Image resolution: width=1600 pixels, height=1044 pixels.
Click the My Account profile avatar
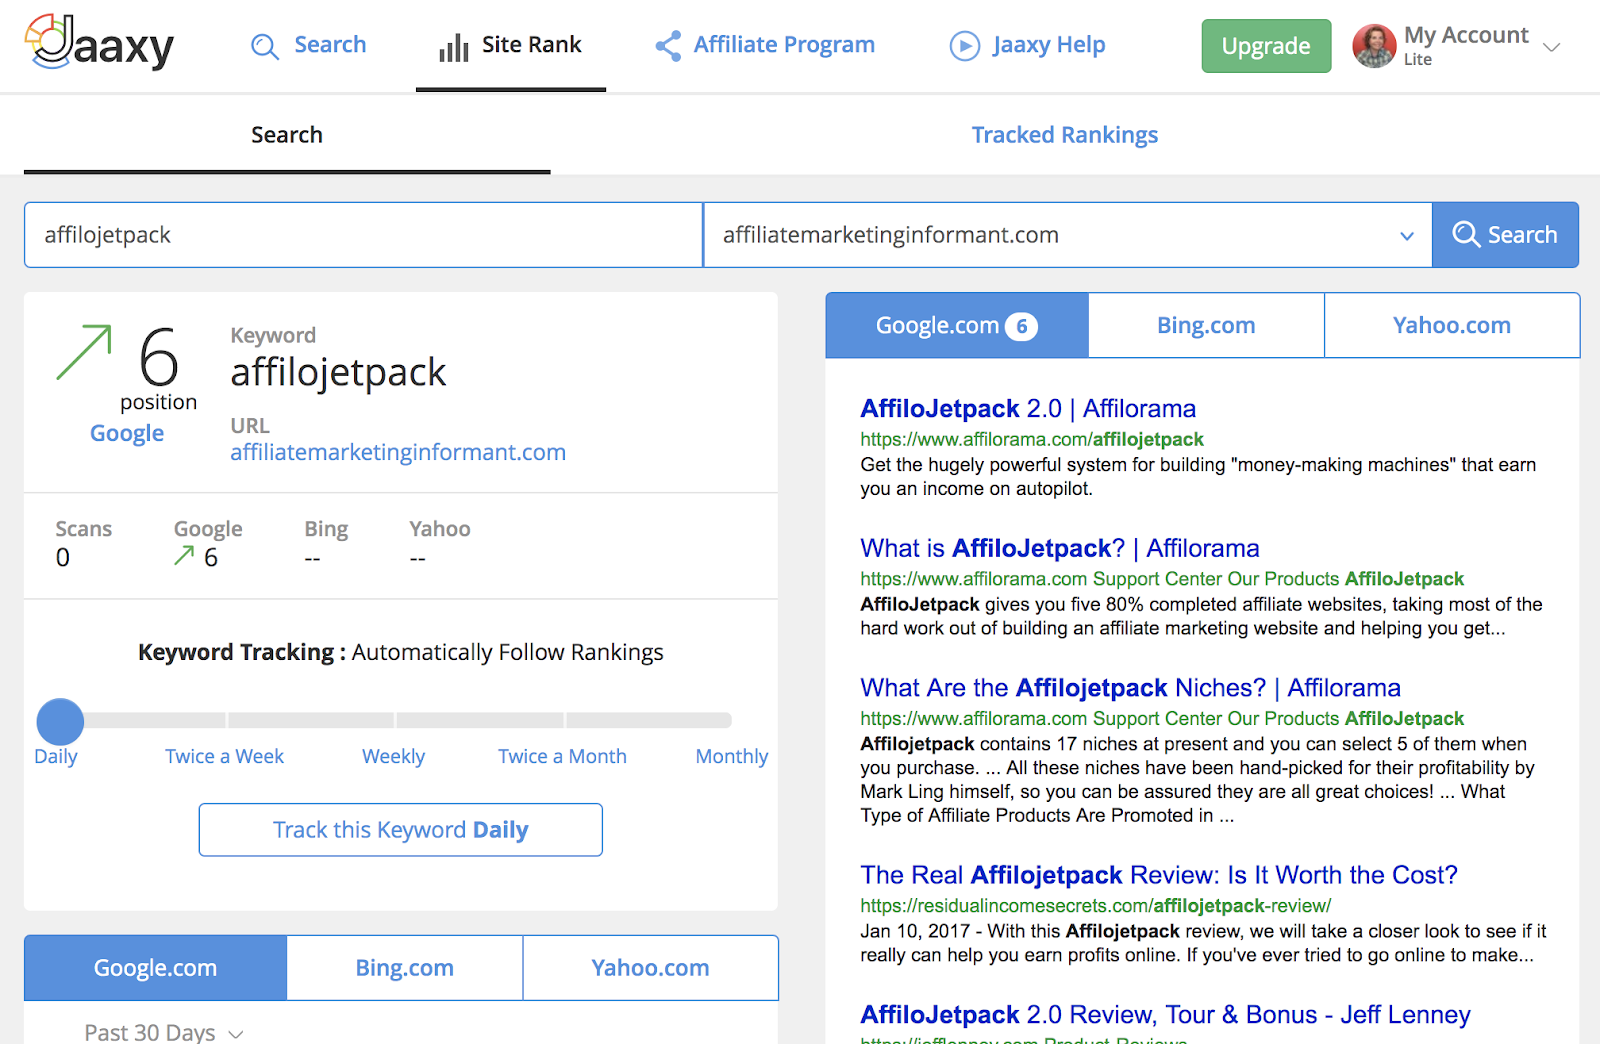tap(1374, 46)
